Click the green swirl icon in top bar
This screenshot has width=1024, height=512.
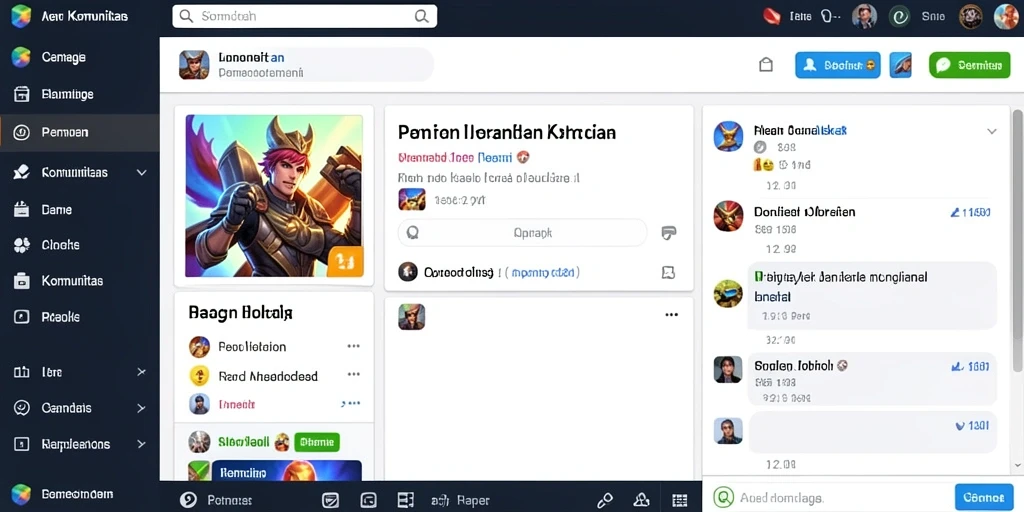point(901,17)
